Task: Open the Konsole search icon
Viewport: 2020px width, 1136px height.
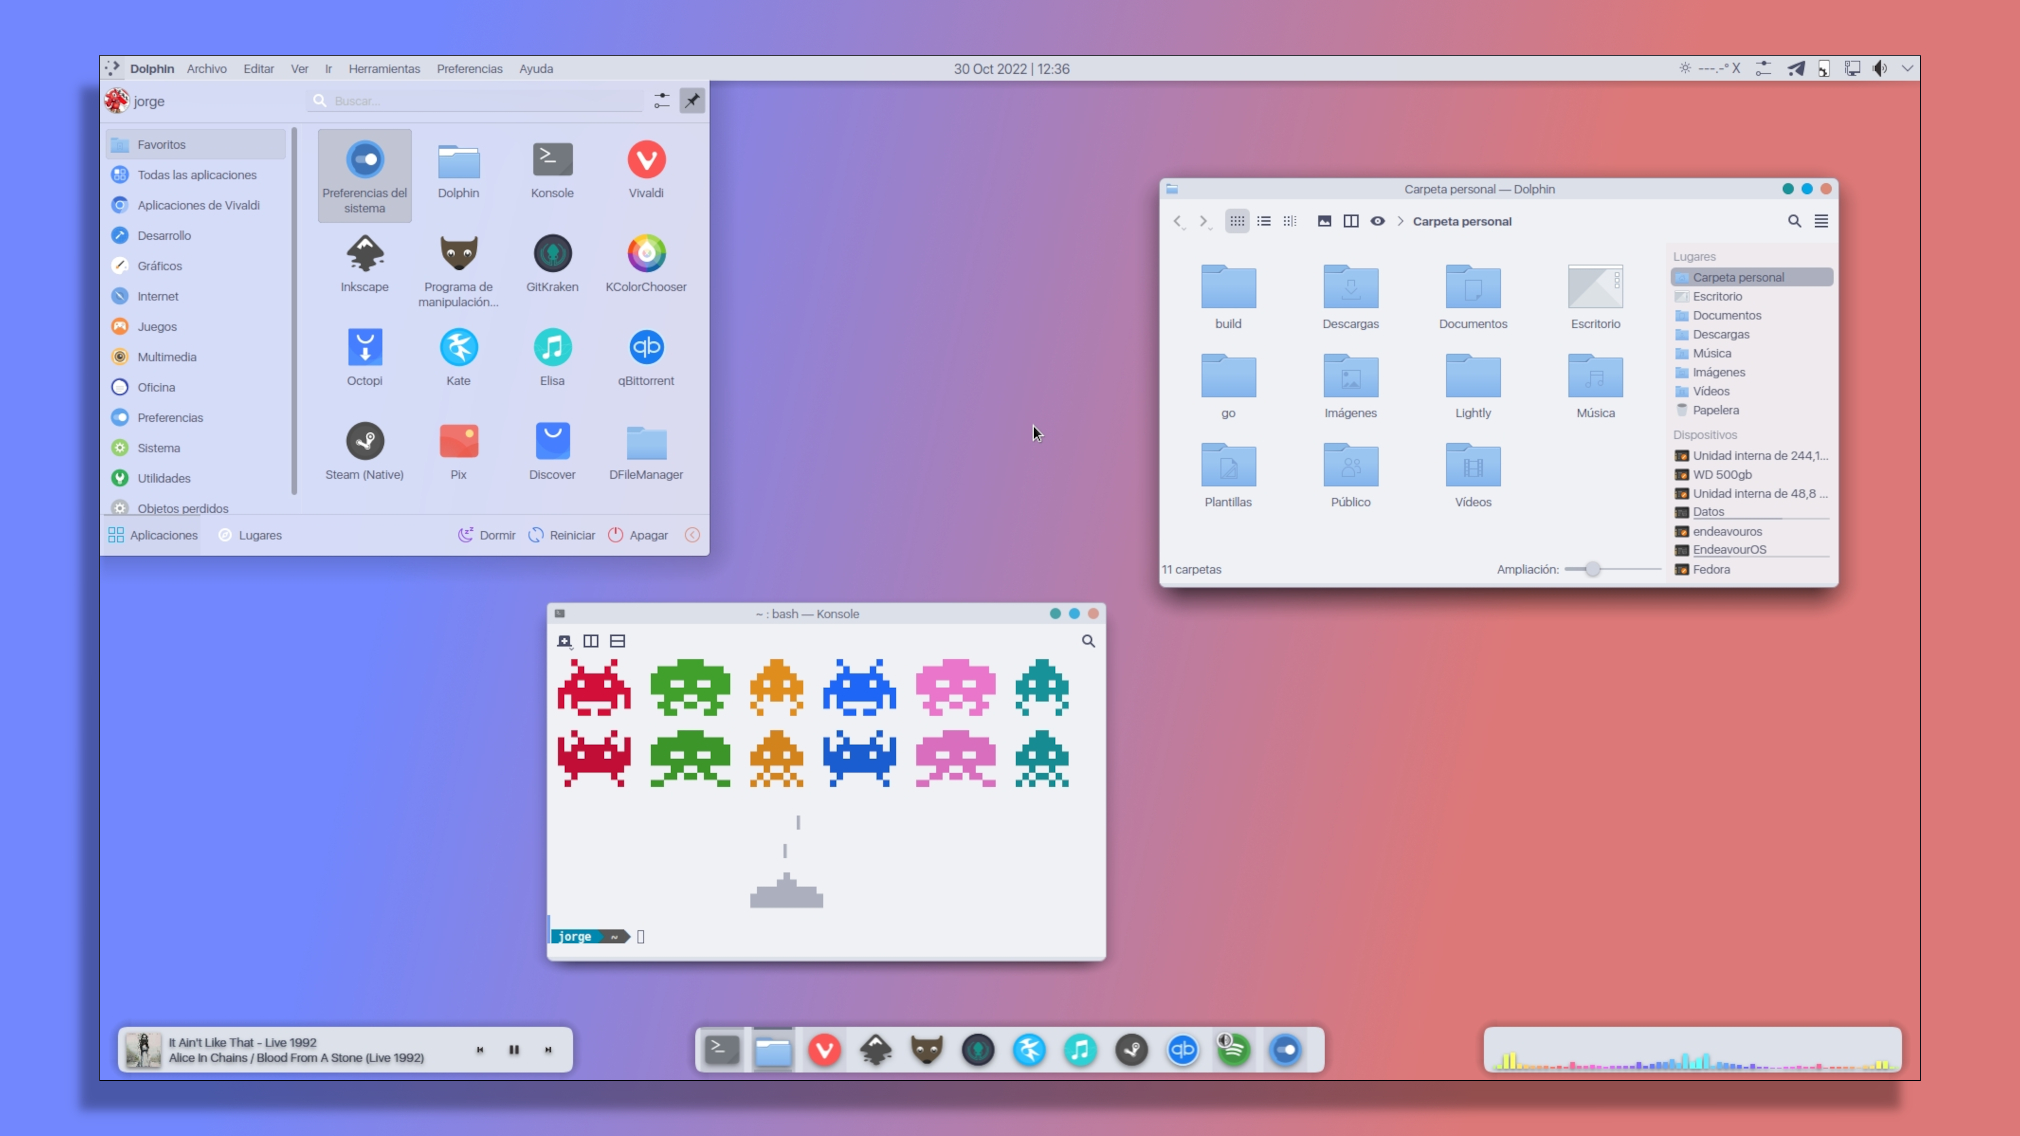Action: point(1089,641)
